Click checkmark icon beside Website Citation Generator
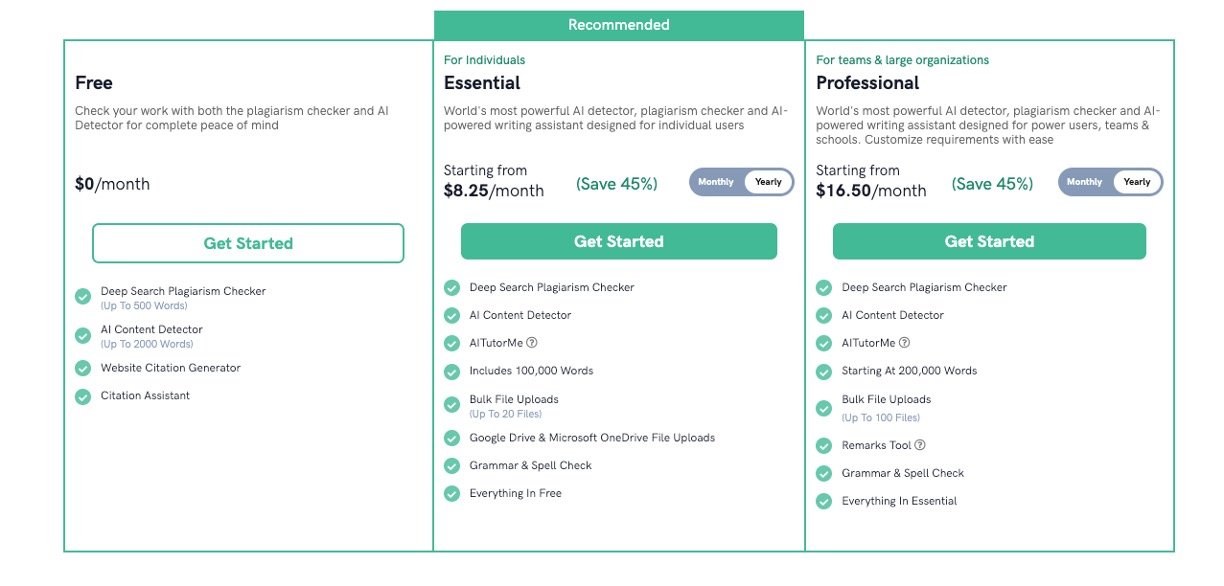Viewport: 1224px width, 586px height. pos(83,368)
